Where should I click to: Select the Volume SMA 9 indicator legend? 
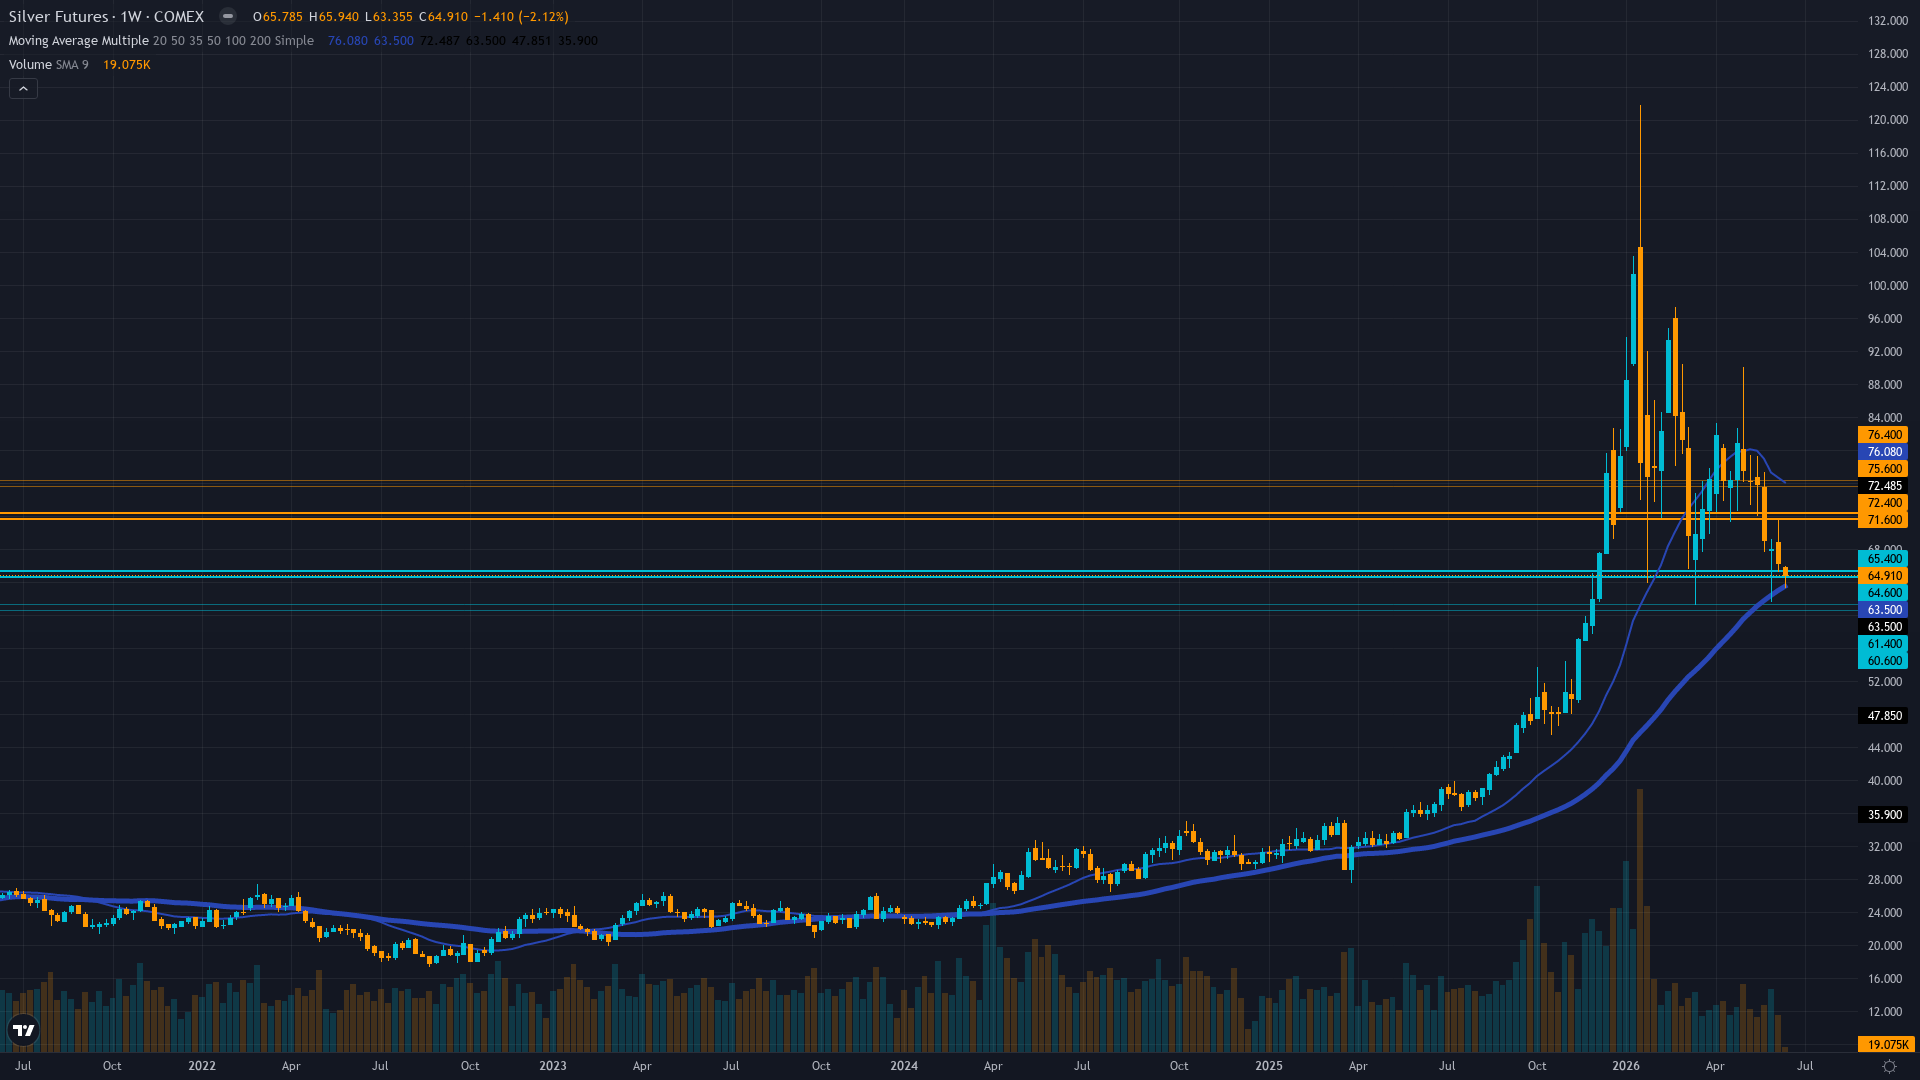coord(49,65)
